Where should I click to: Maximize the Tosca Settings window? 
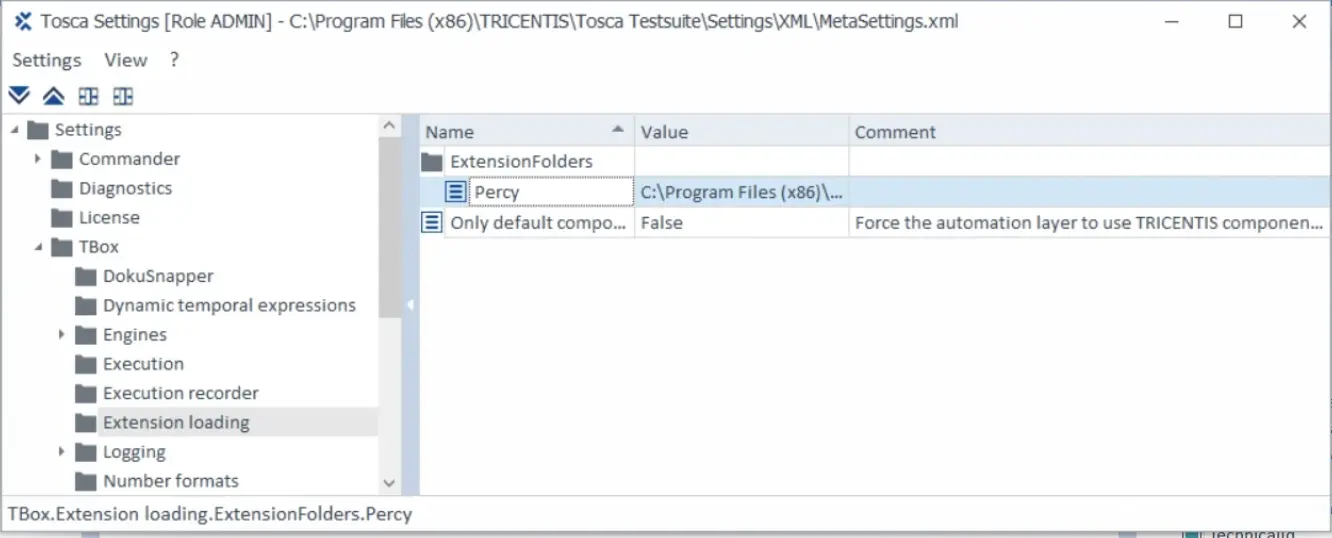tap(1236, 21)
